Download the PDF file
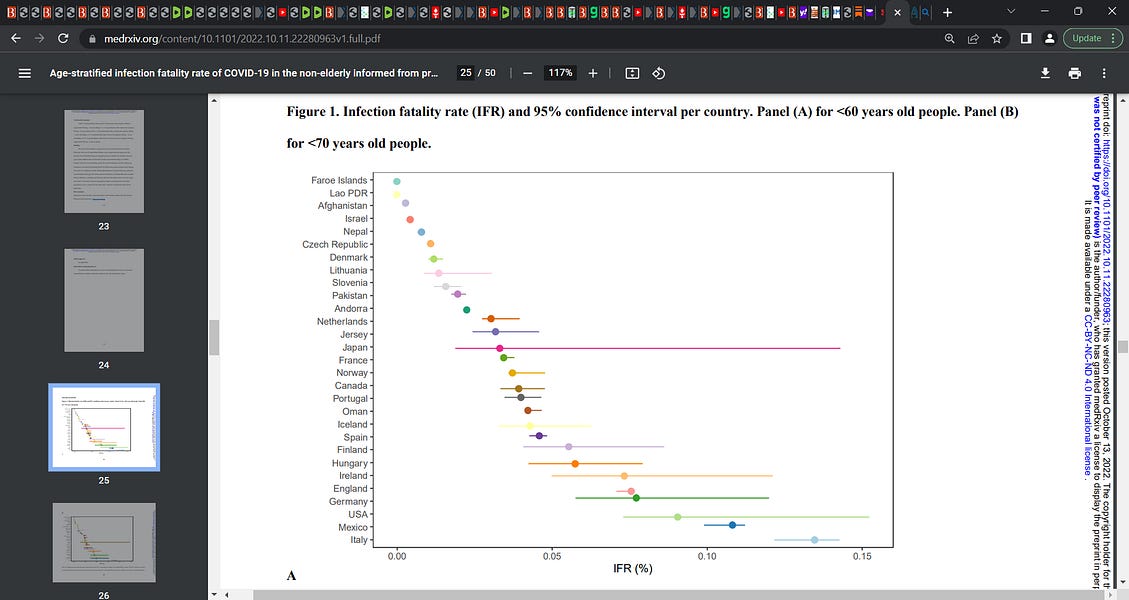1129x600 pixels. (1044, 72)
